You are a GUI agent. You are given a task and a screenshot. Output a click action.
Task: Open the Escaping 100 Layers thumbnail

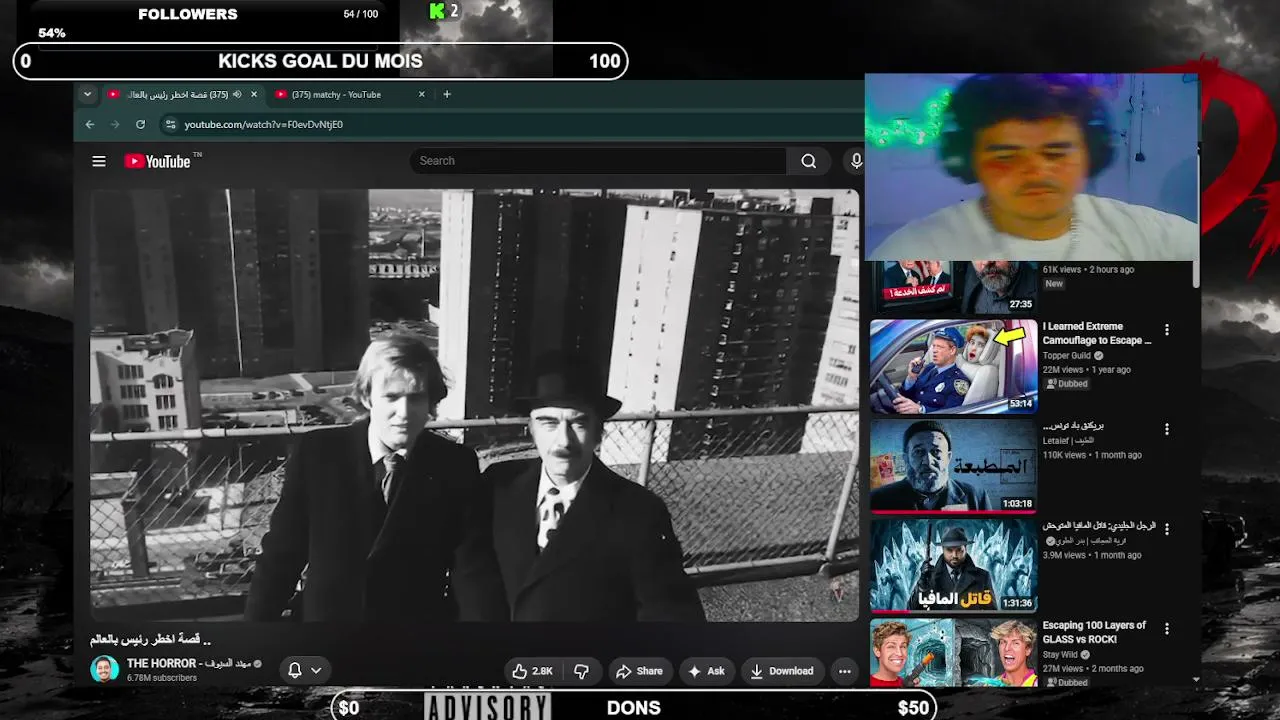click(954, 654)
